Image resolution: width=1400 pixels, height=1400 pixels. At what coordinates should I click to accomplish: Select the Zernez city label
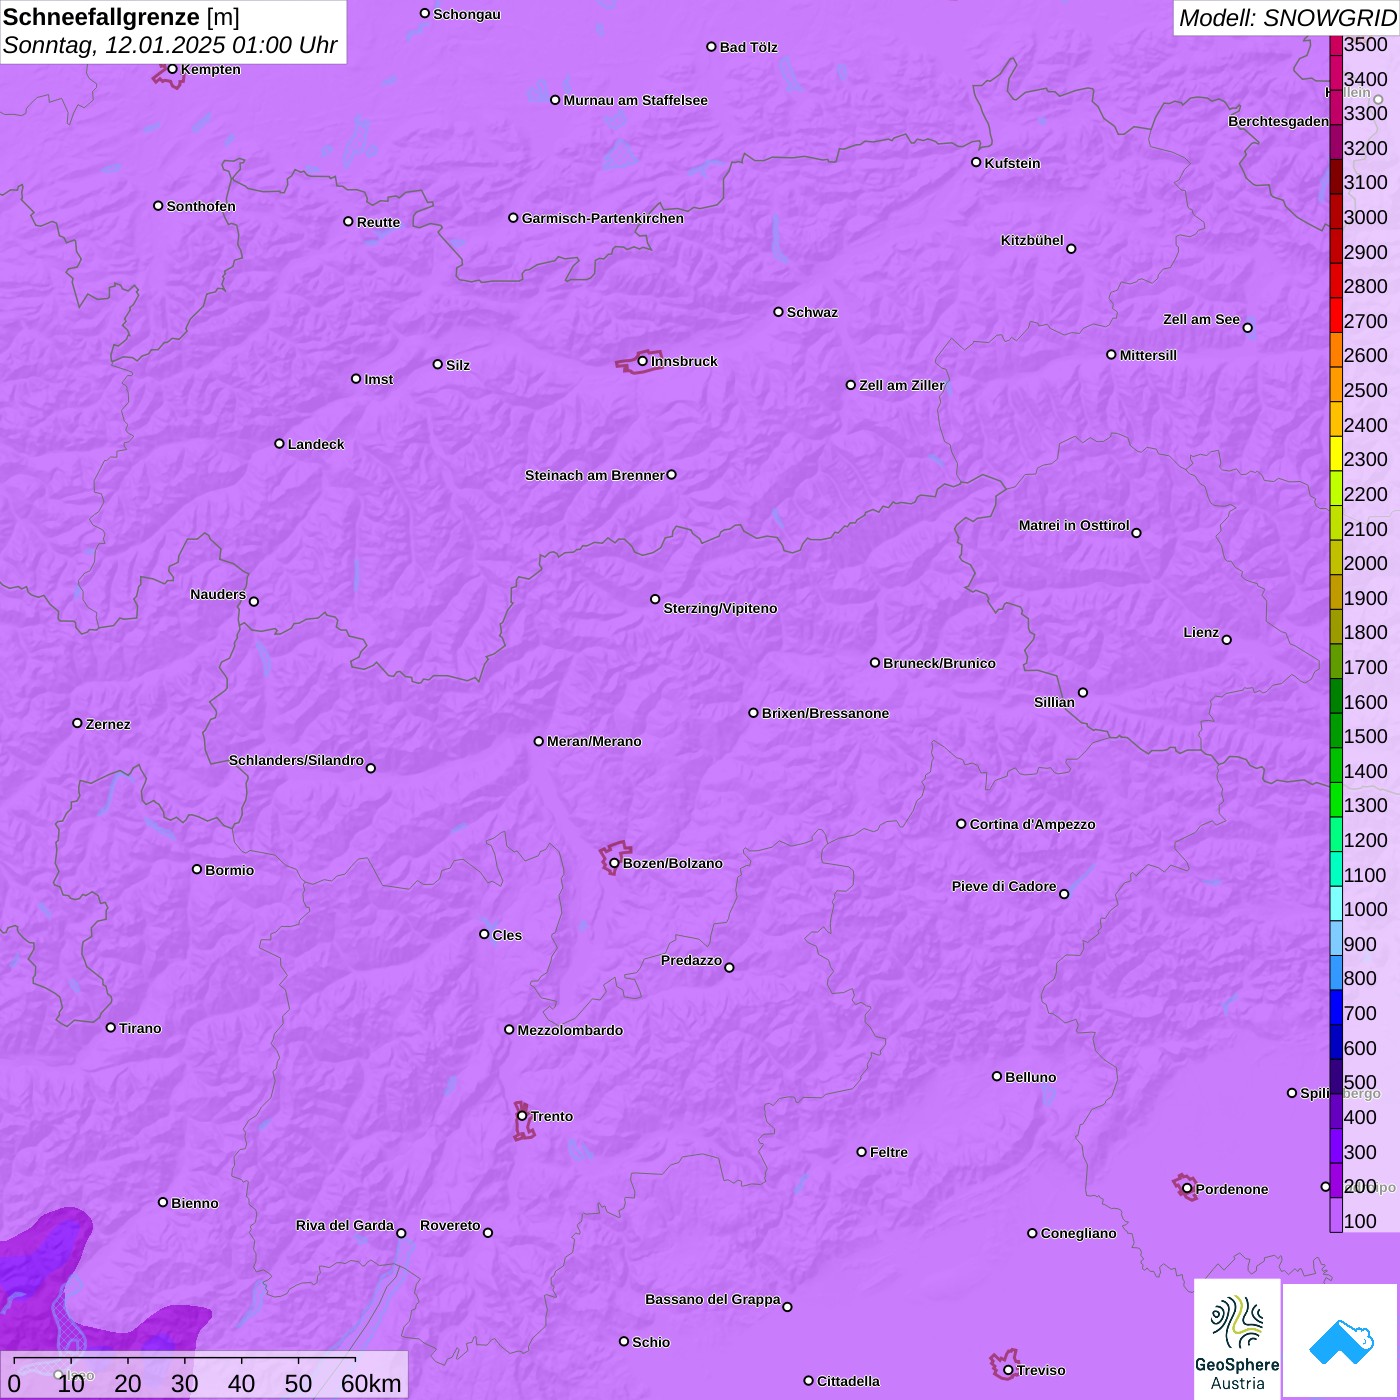(108, 724)
